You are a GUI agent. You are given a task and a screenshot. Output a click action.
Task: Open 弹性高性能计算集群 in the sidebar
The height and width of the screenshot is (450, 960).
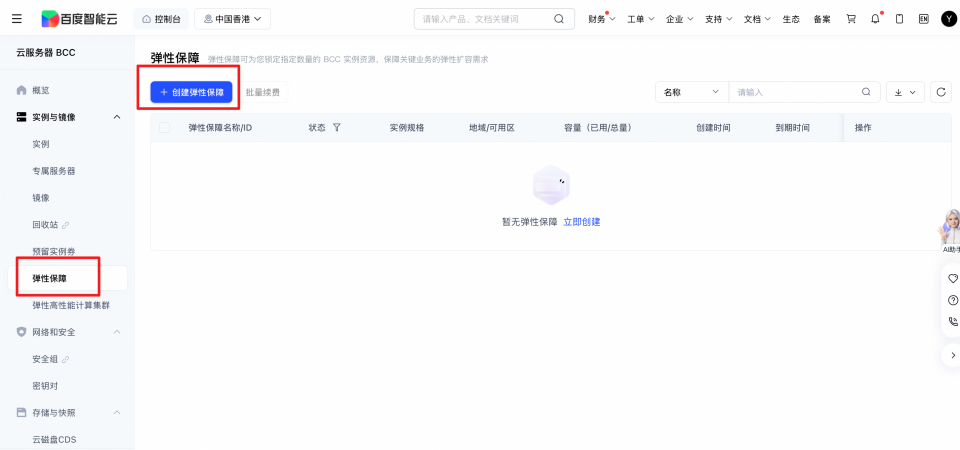pos(71,305)
